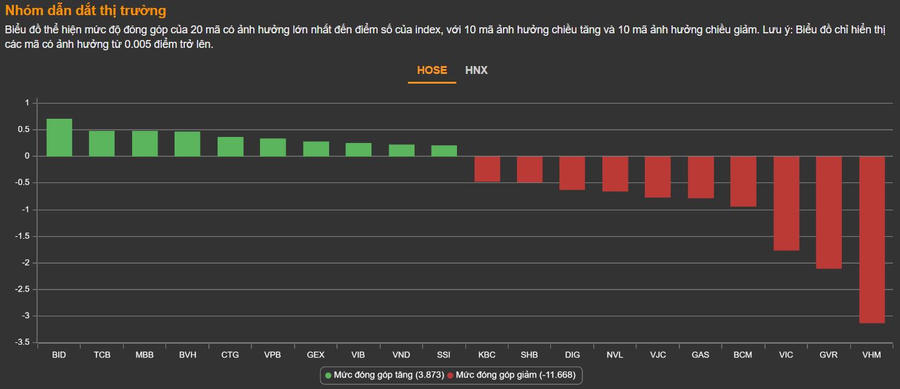The image size is (900, 389).
Task: Click the red legend dot for decreases
Action: pos(451,375)
